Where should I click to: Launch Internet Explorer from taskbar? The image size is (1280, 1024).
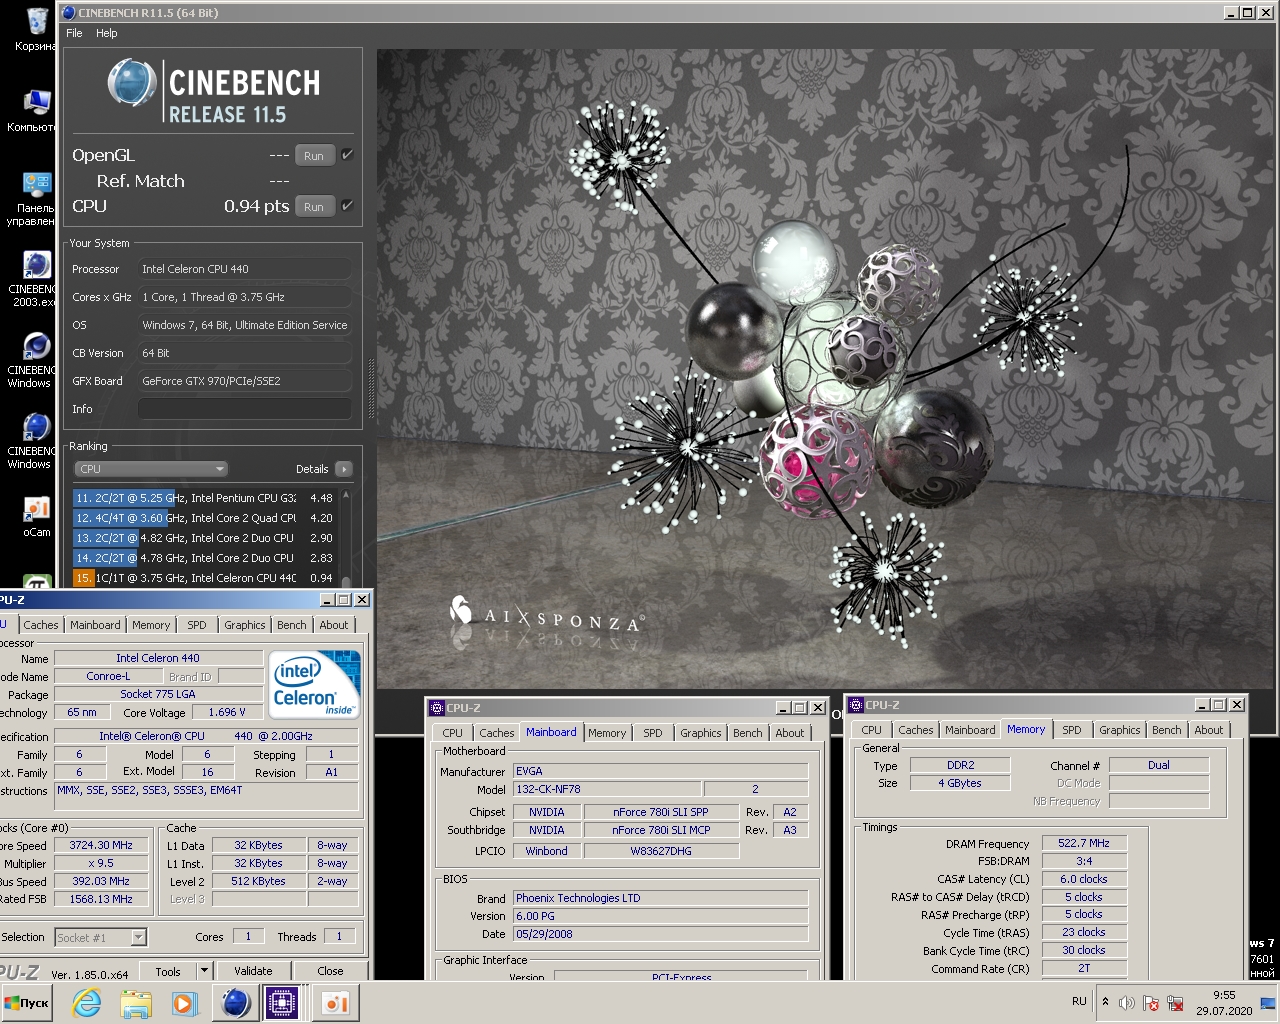coord(87,1002)
